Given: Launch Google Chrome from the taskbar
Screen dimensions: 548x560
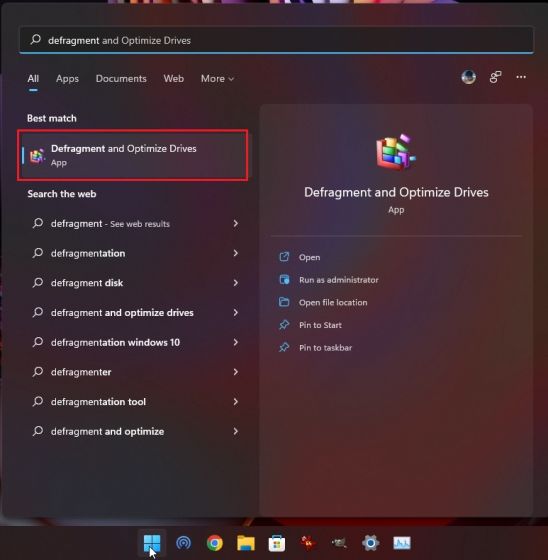Looking at the screenshot, I should click(215, 543).
